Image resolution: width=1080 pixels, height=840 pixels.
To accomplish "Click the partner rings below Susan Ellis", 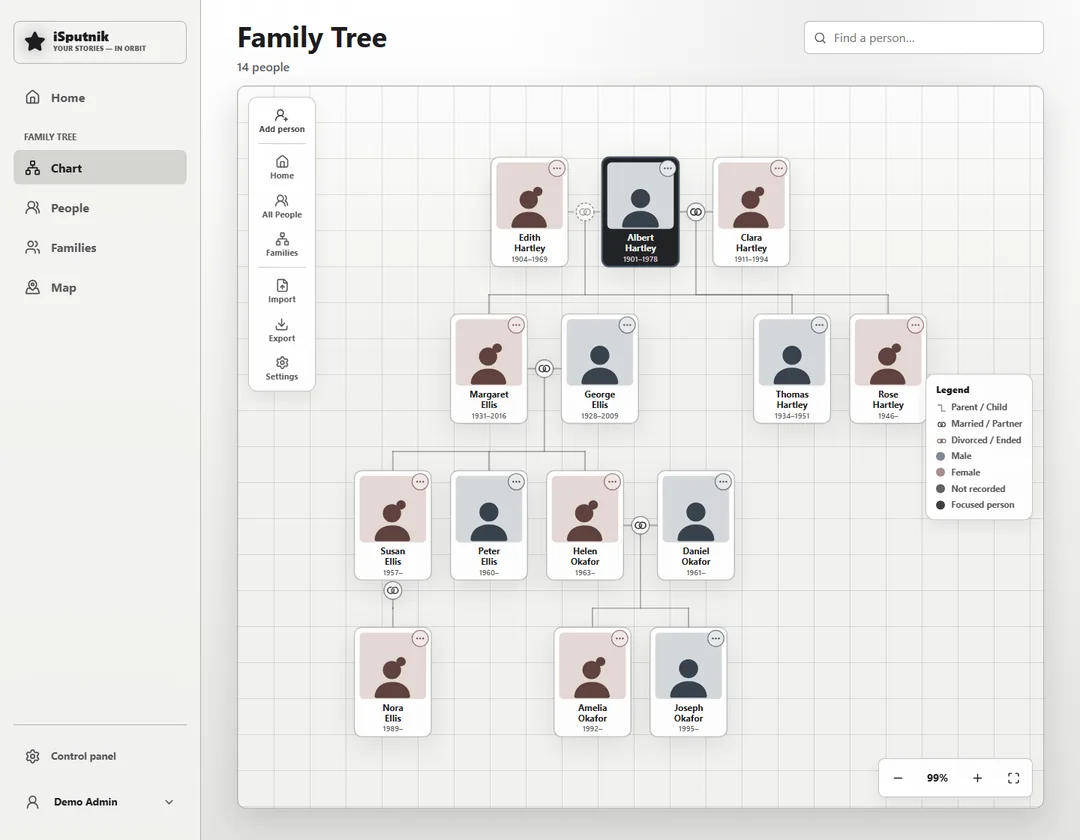I will coord(393,590).
